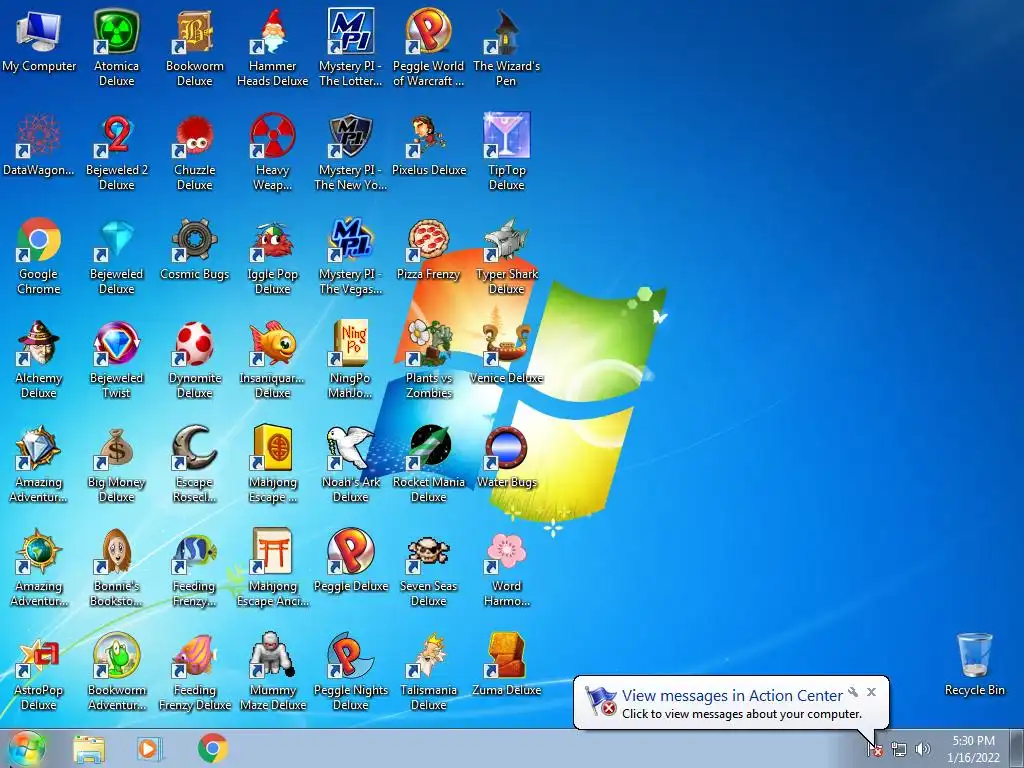Select Pixelus Deluxe icon
The image size is (1024, 768).
[x=428, y=144]
